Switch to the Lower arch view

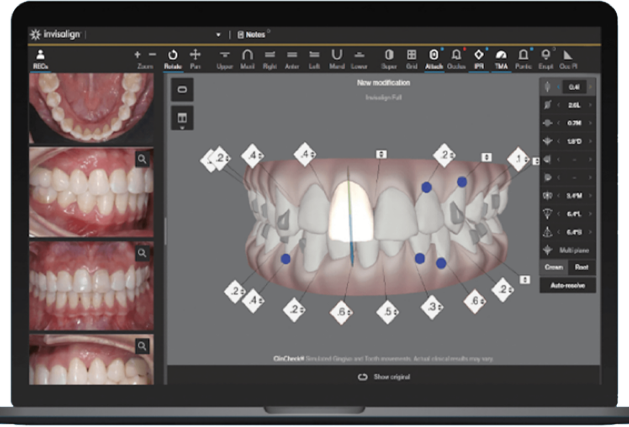(x=359, y=59)
